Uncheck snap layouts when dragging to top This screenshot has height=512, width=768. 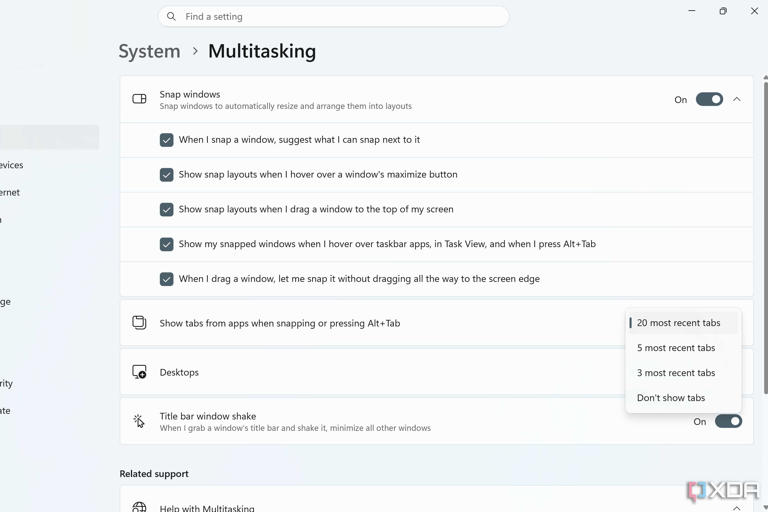[167, 210]
